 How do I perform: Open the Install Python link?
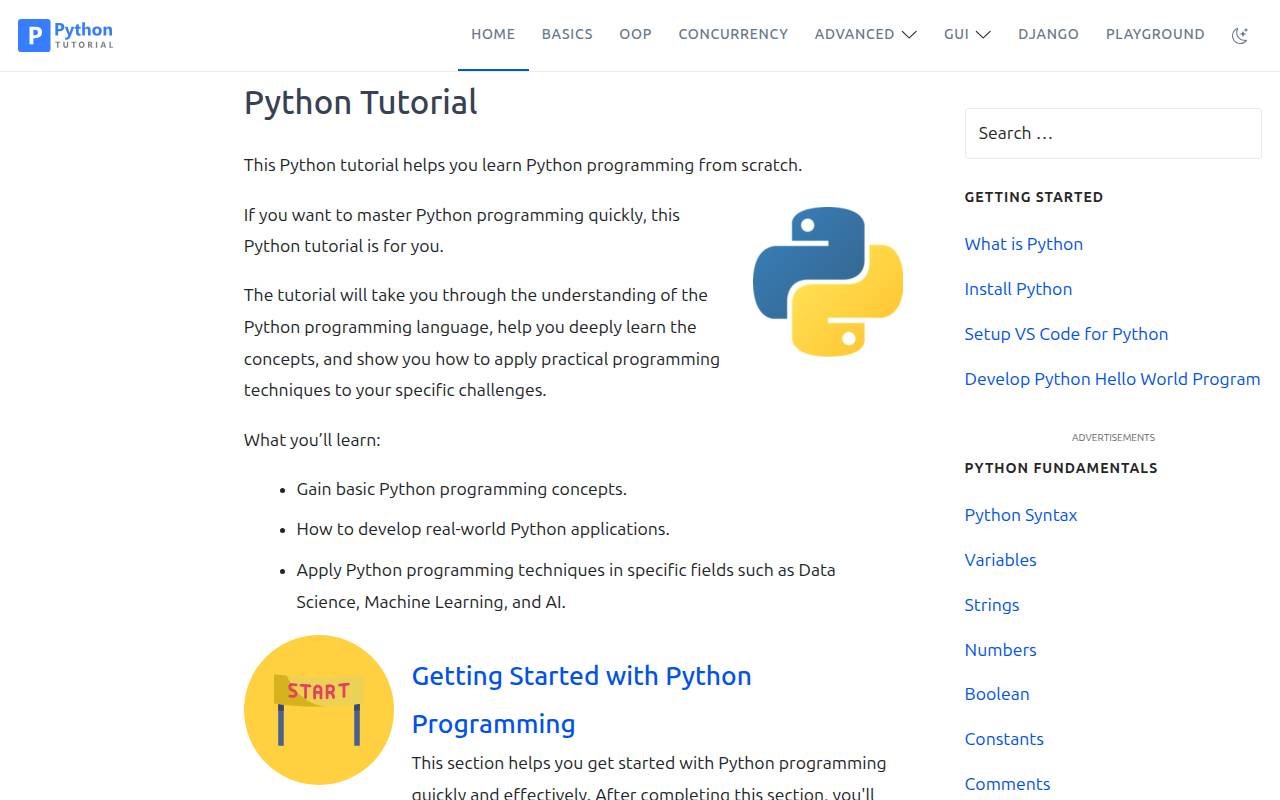pos(1018,289)
